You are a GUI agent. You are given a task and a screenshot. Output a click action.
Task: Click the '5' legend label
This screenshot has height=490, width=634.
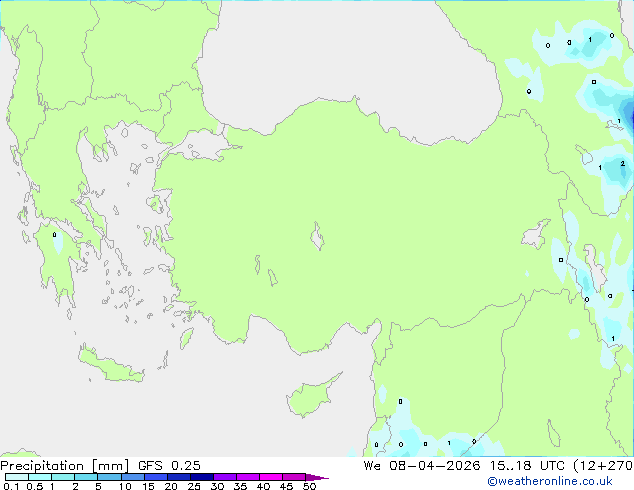coord(98,486)
